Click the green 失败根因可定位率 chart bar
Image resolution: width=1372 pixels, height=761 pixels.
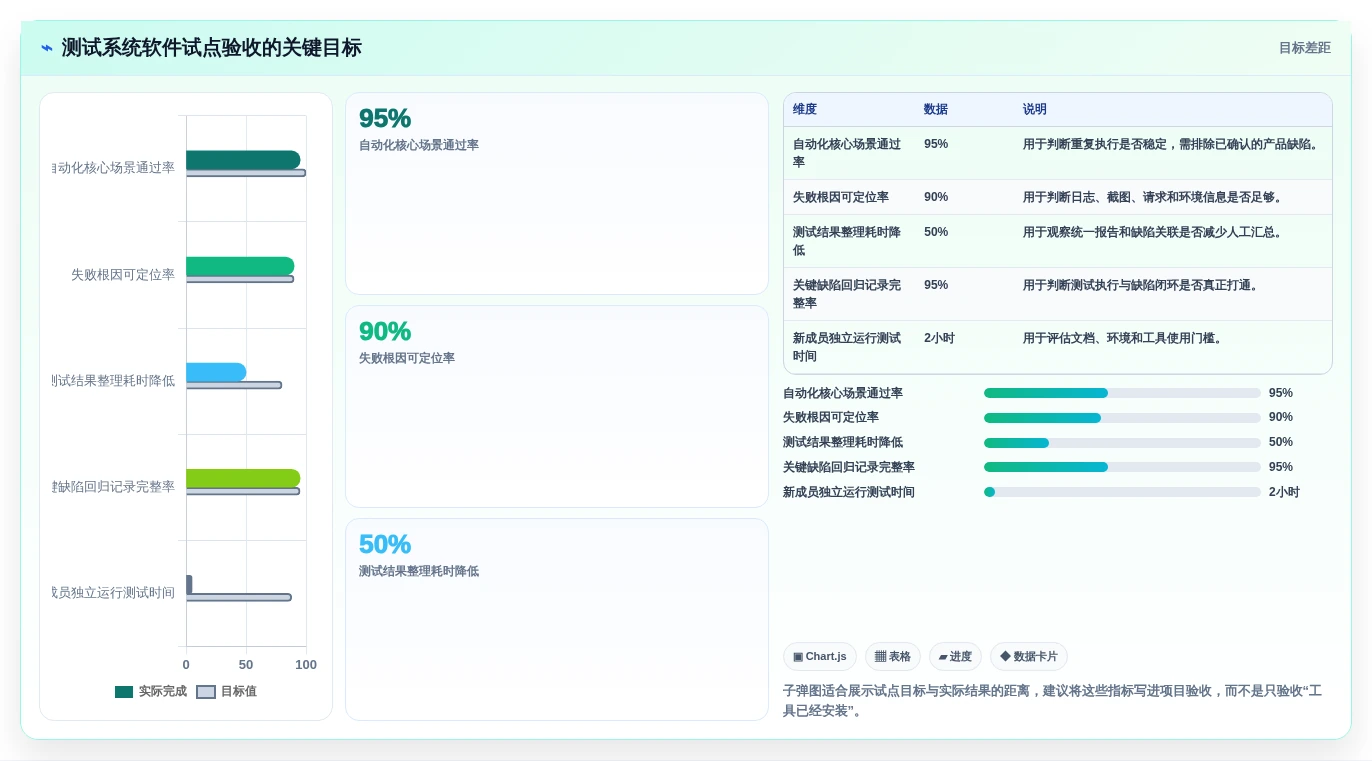(x=240, y=266)
